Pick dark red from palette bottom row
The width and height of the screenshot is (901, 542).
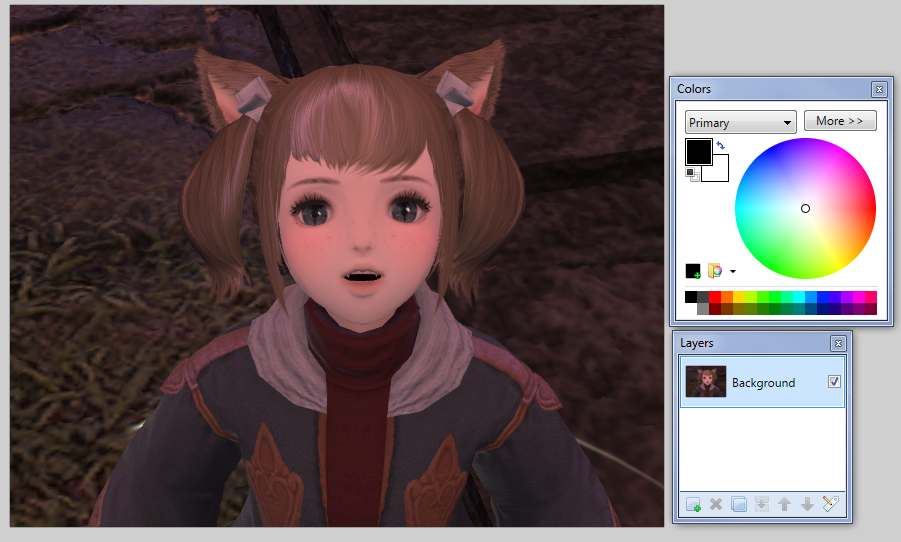pos(715,309)
